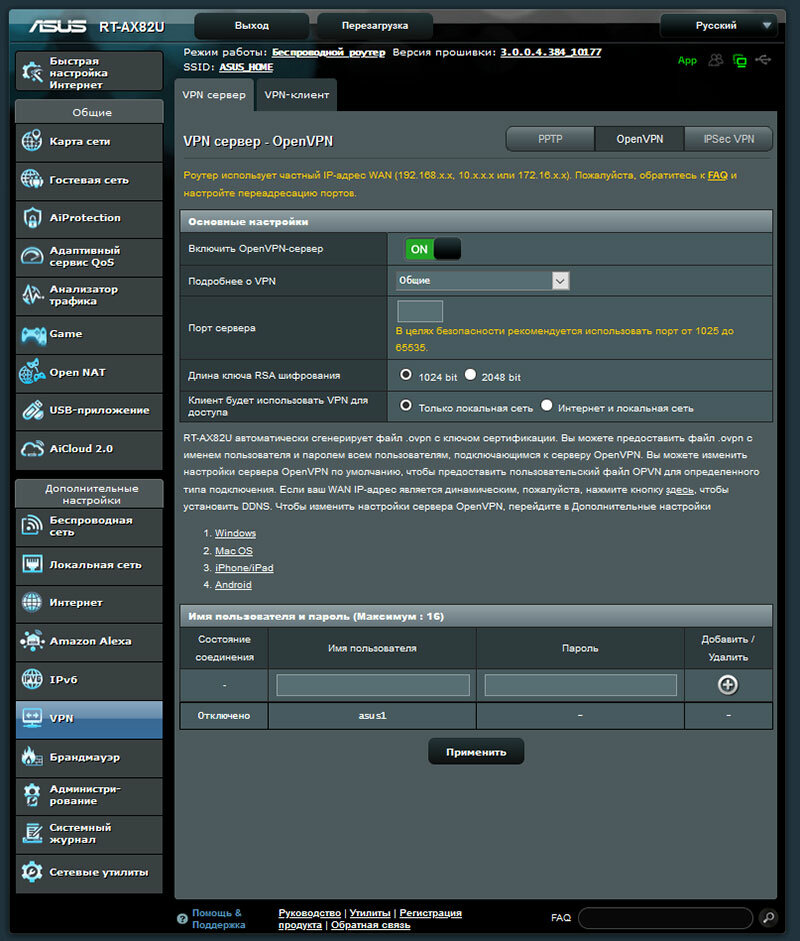This screenshot has width=800, height=941.
Task: Select 1024 bit RSA key length
Action: click(406, 374)
